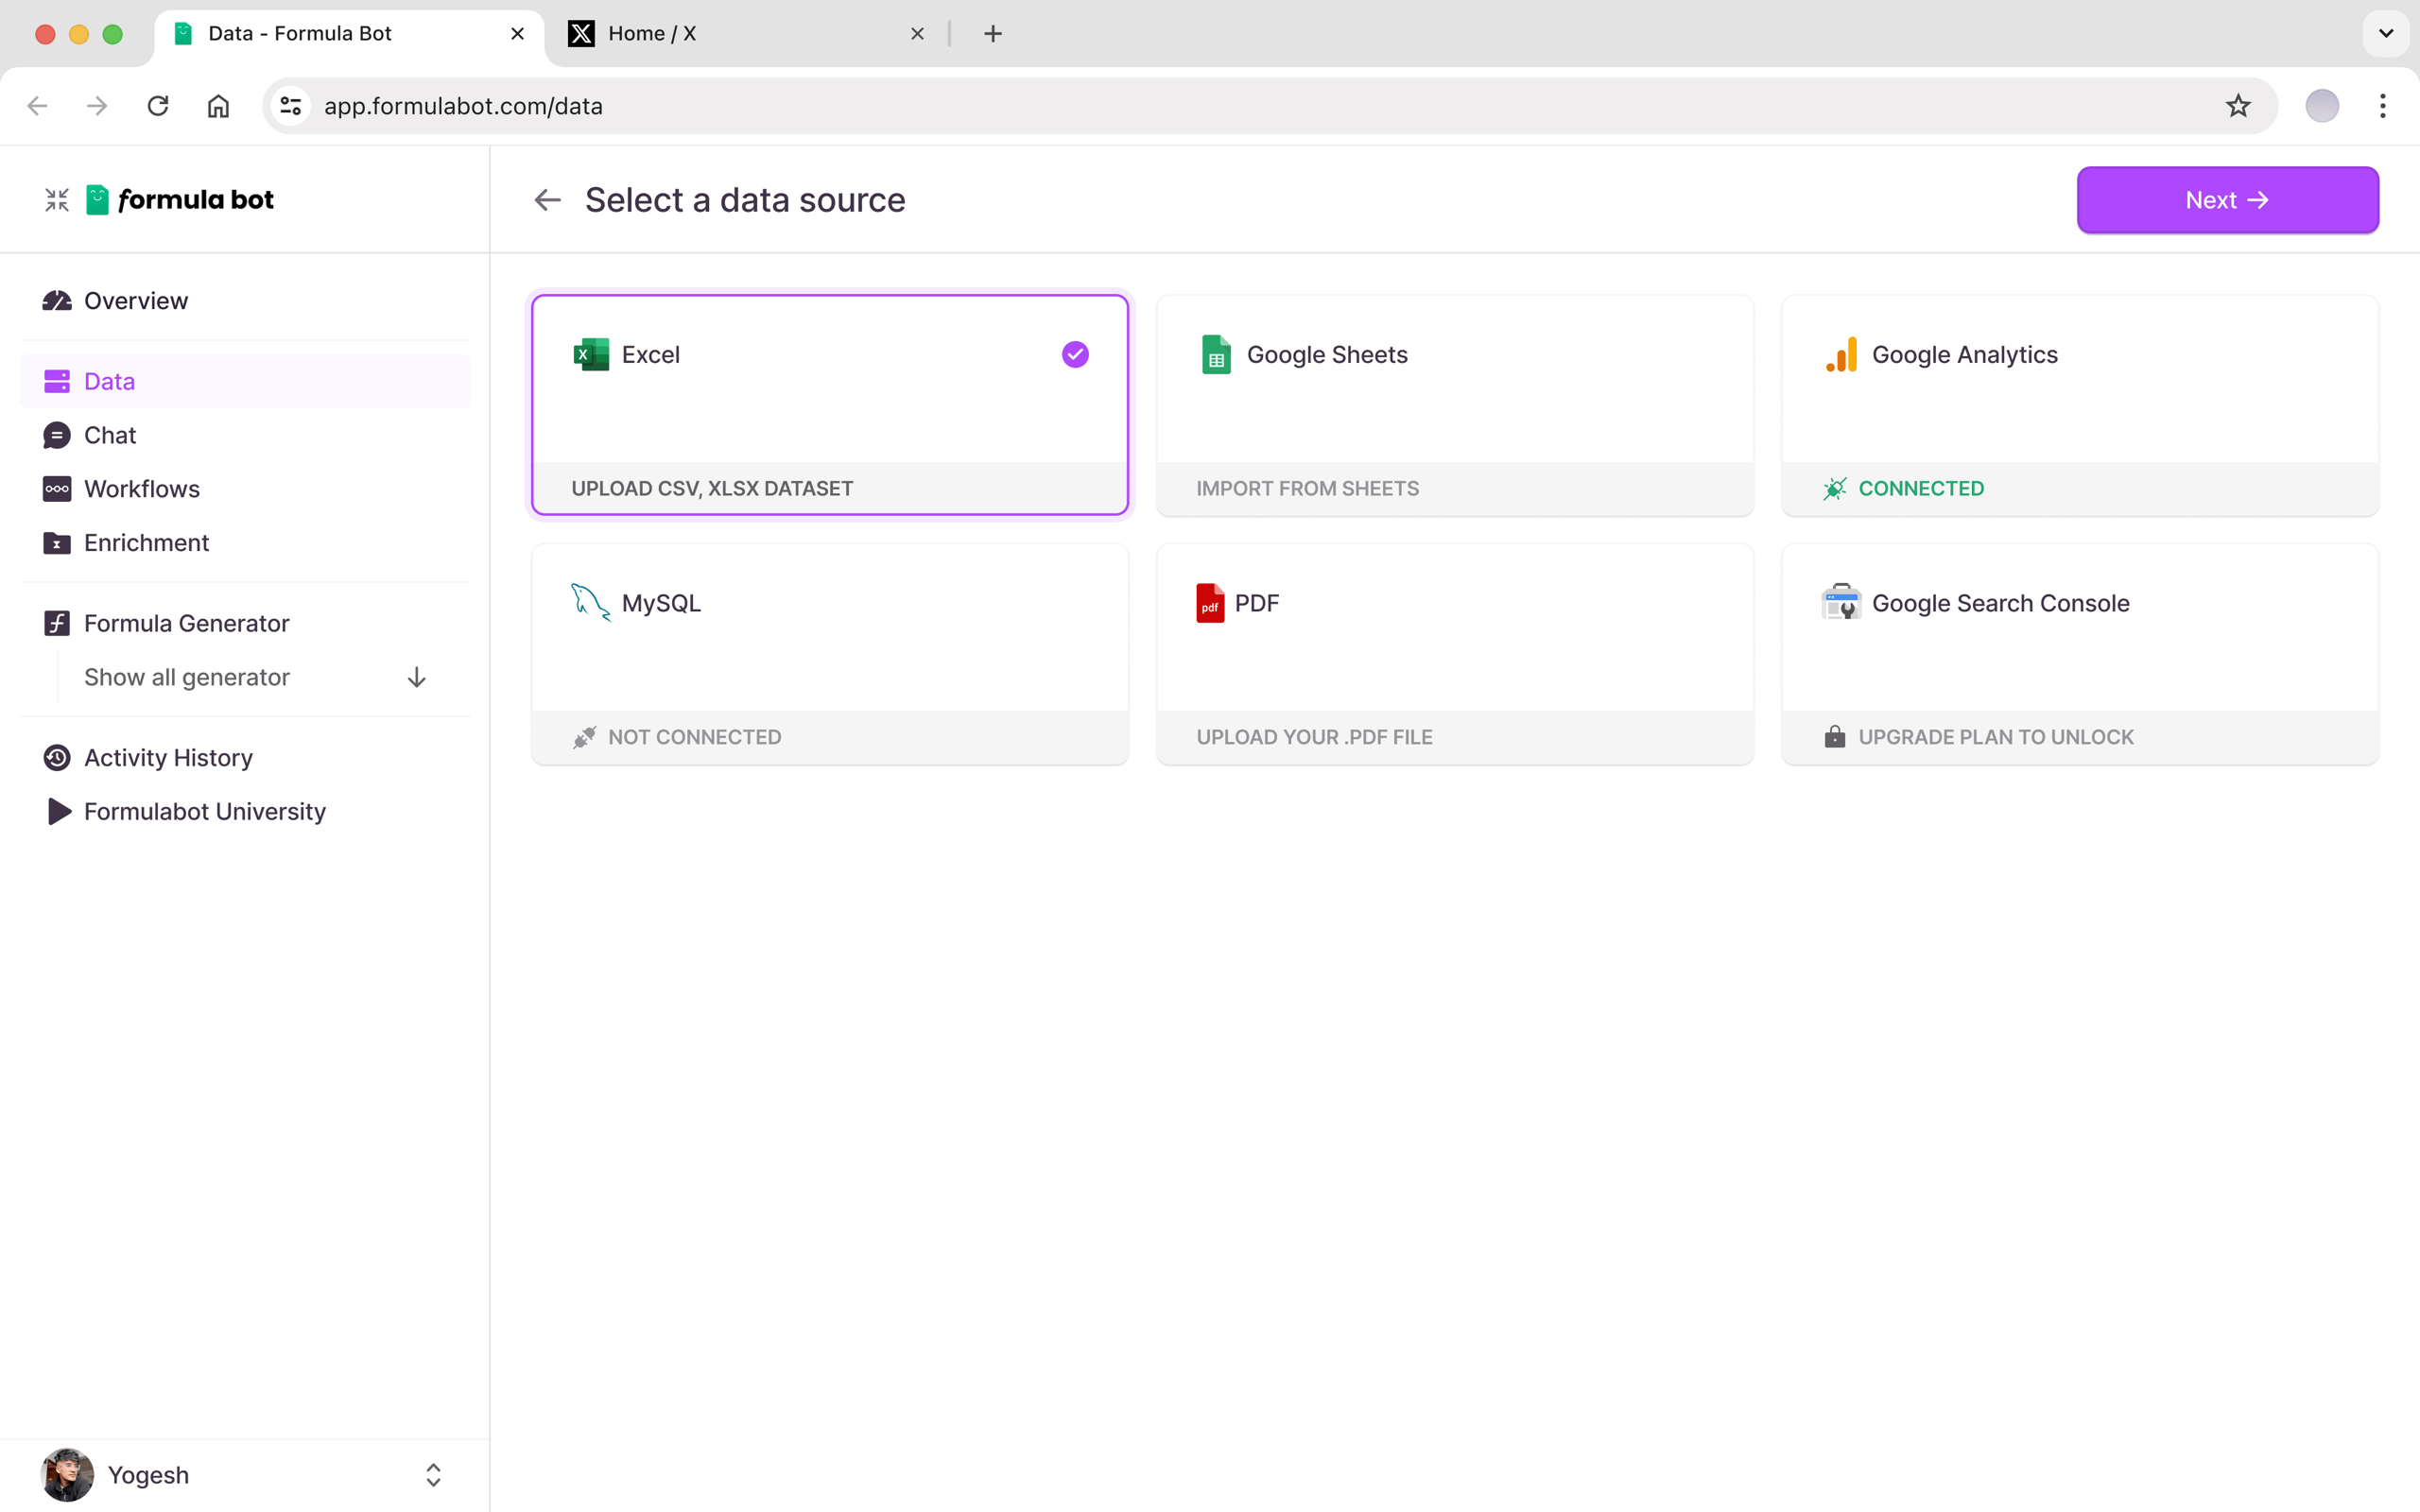Click the MySQL dolphin icon

click(590, 602)
